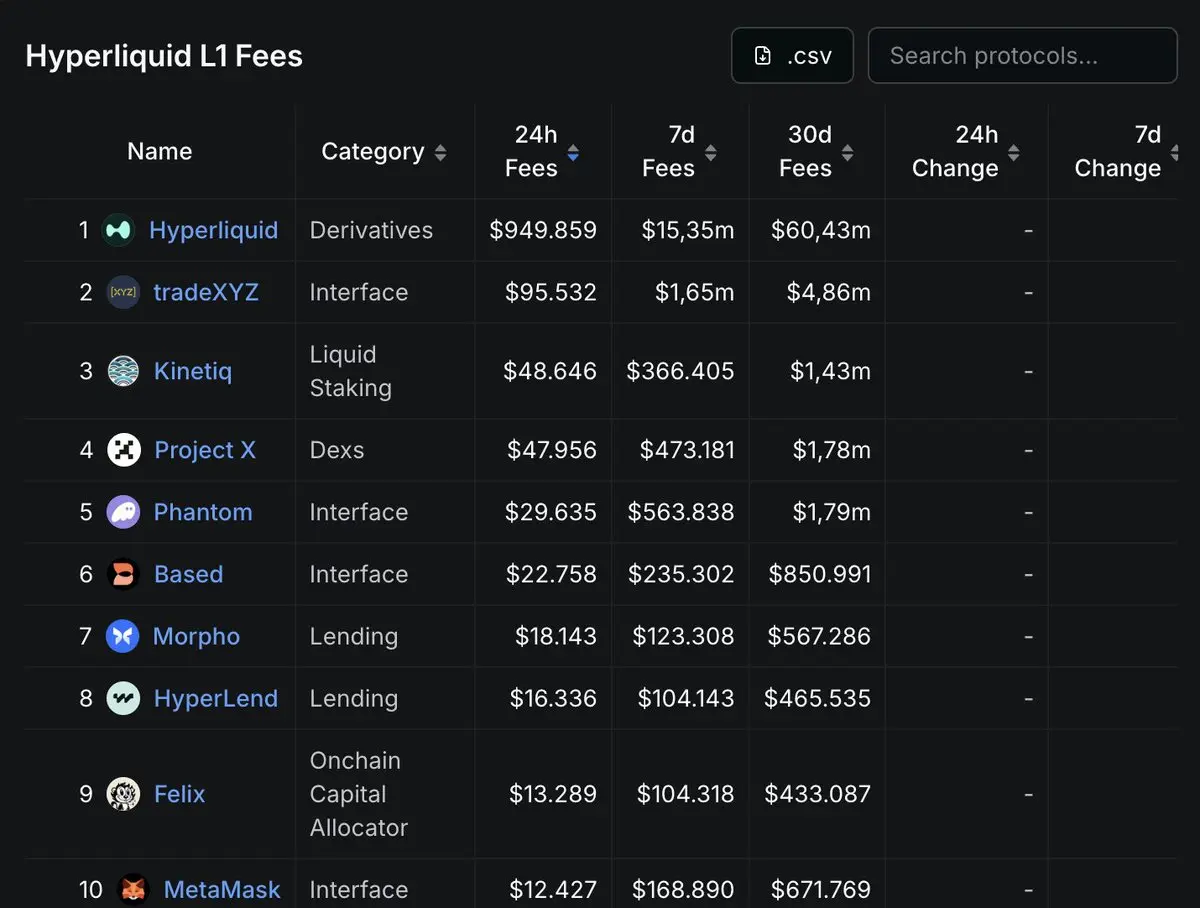
Task: Click the Morpho butterfly logo icon
Action: [122, 636]
